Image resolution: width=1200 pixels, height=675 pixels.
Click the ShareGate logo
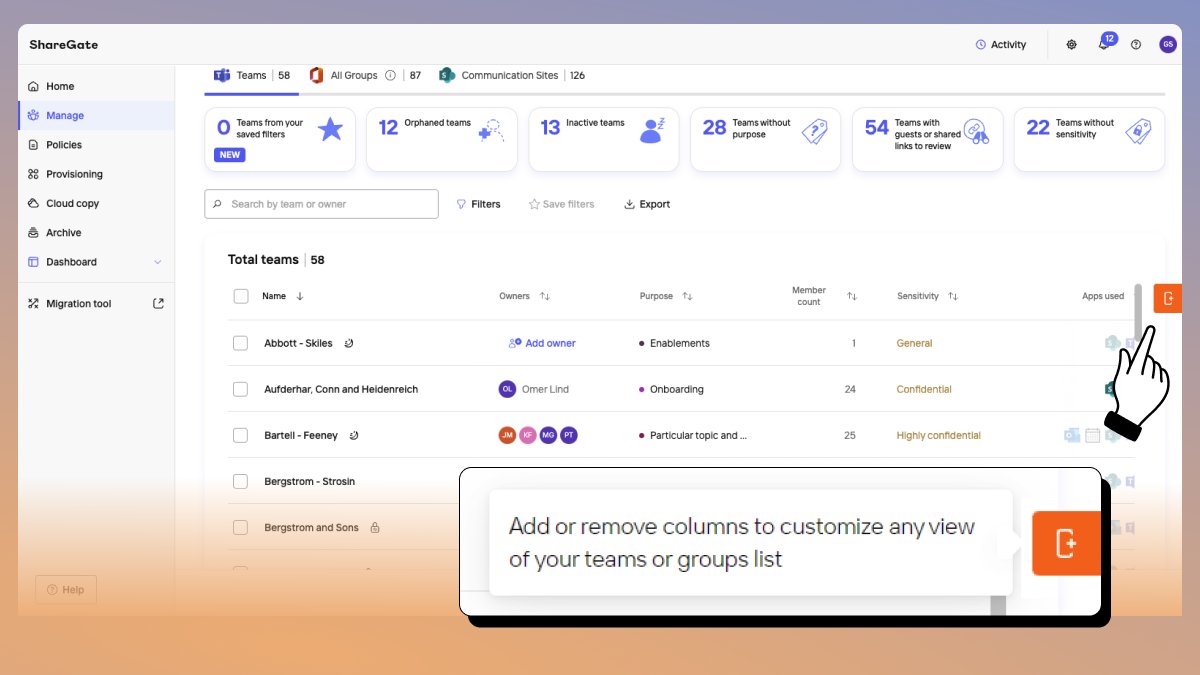64,45
